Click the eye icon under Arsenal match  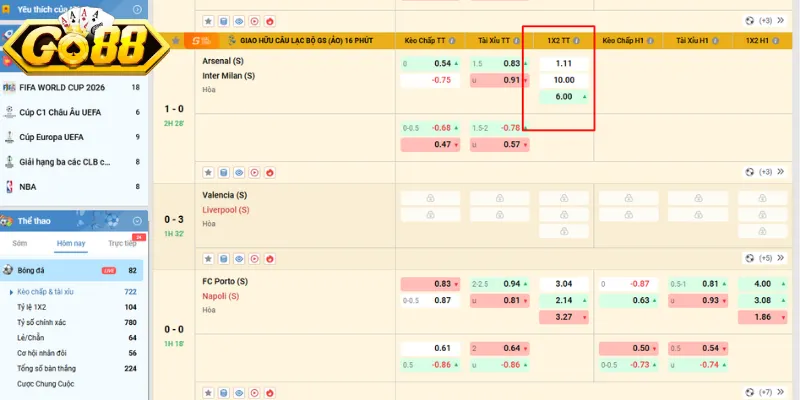coord(239,172)
